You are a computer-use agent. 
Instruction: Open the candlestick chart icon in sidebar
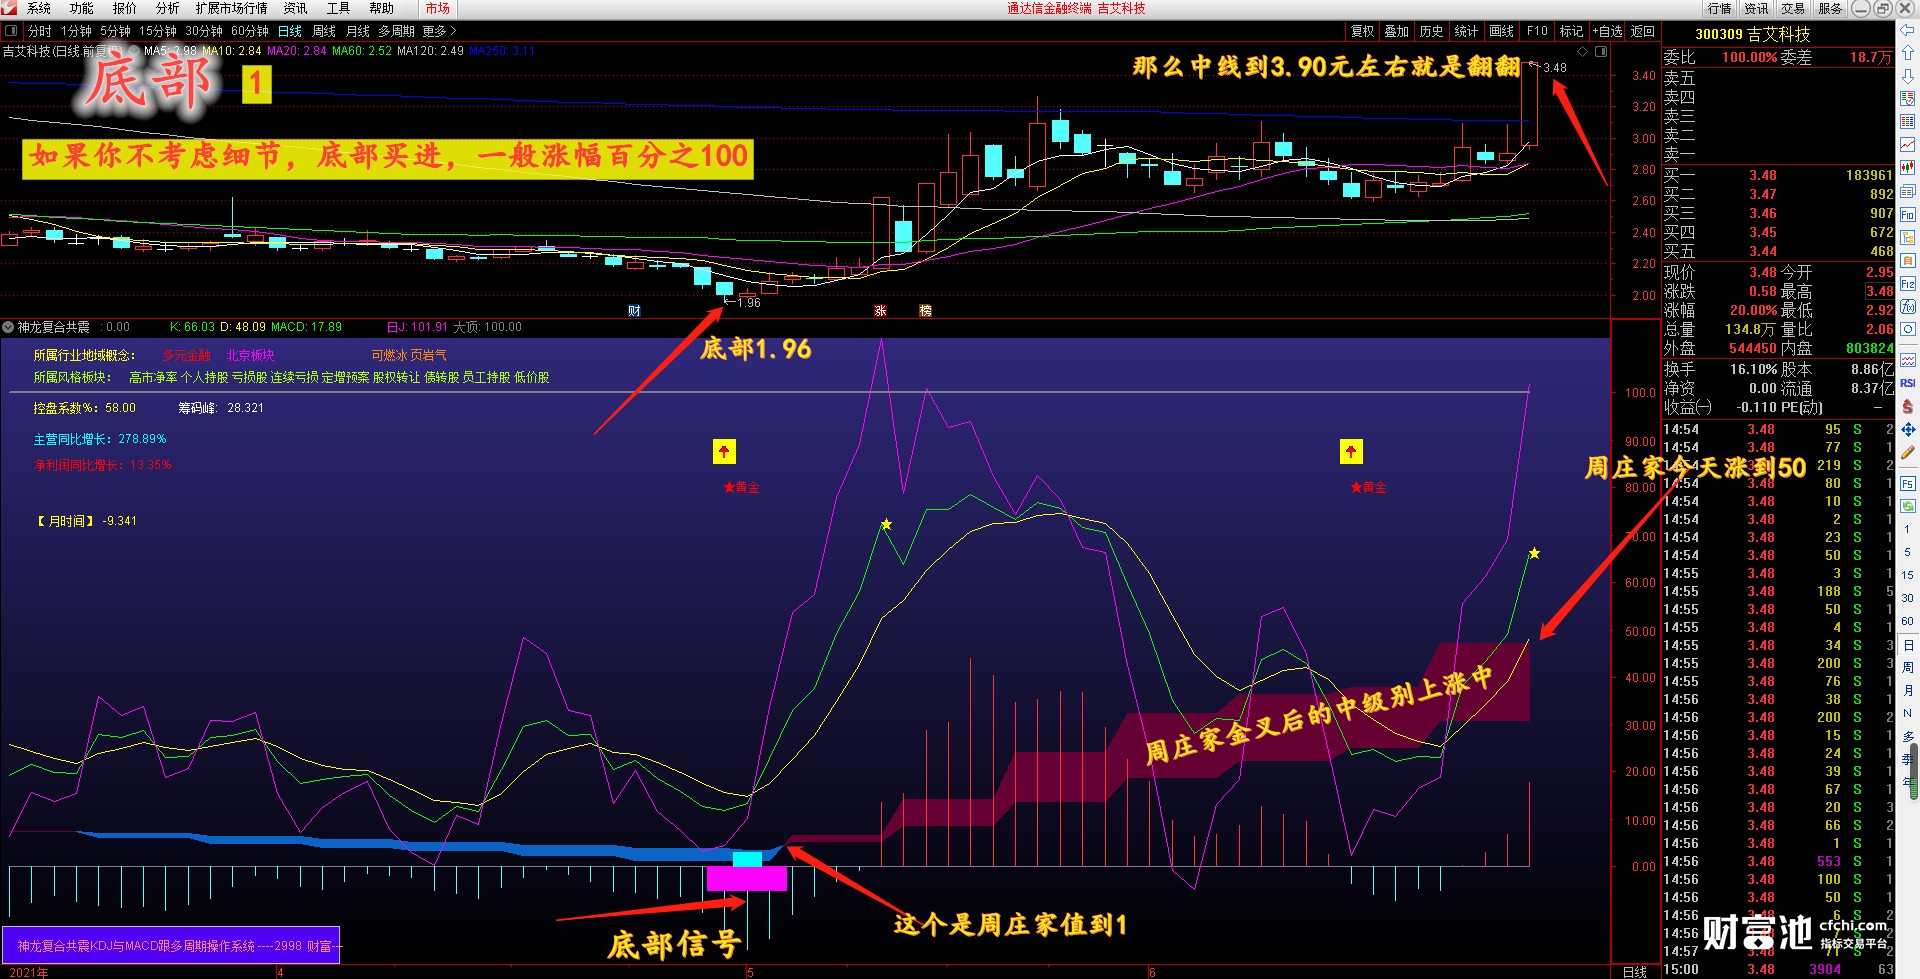tap(1907, 167)
